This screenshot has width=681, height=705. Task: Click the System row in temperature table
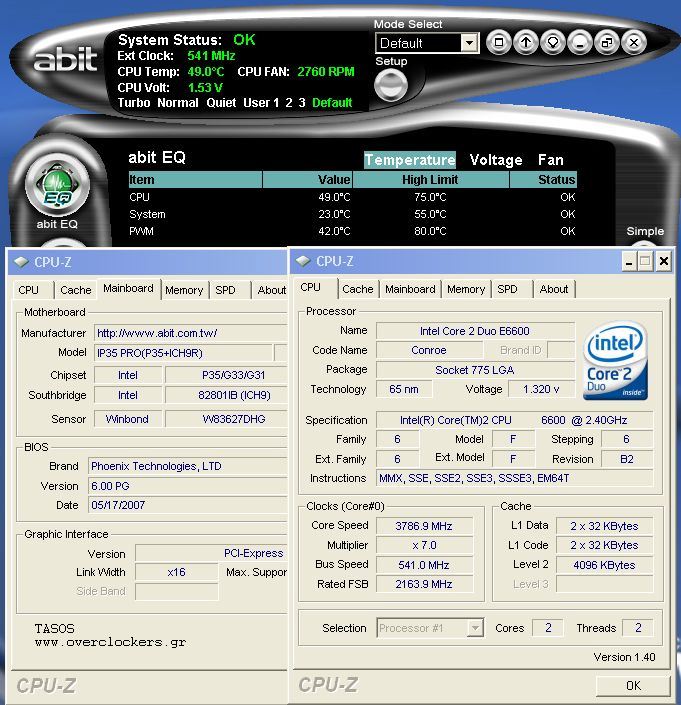tap(352, 214)
